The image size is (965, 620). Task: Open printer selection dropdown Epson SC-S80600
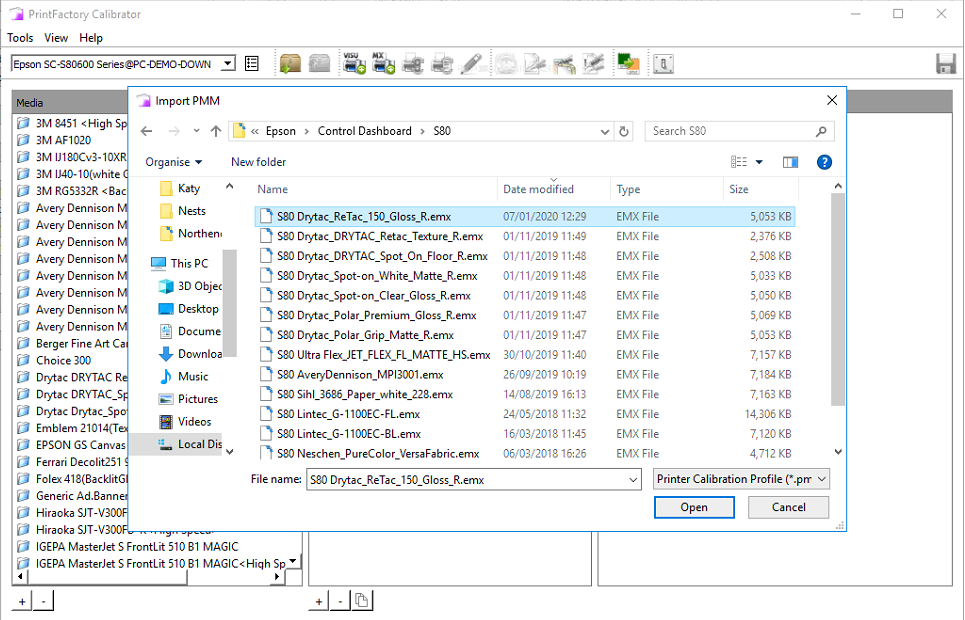(x=228, y=63)
